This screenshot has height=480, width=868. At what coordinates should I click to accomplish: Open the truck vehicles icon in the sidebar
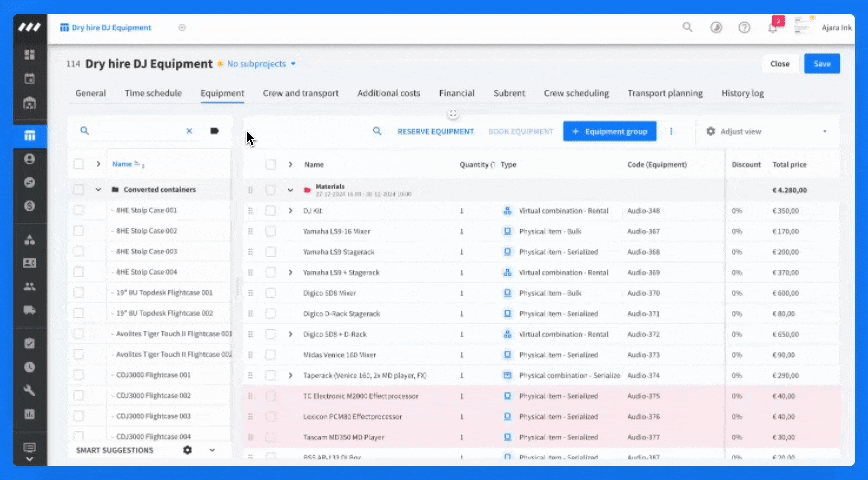[30, 310]
